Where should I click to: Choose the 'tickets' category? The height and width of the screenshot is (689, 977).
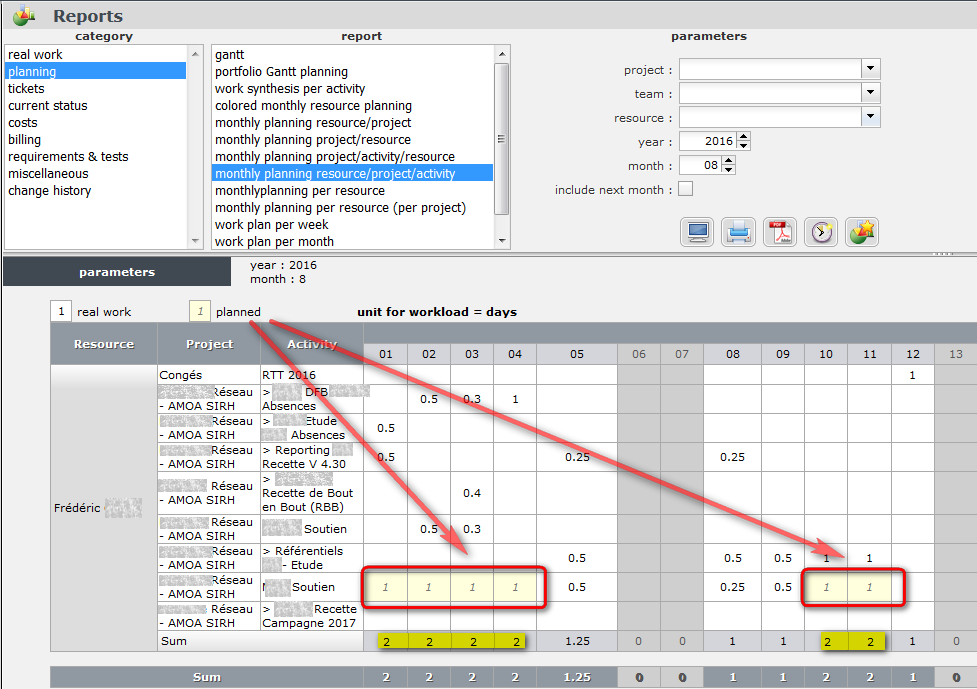coord(27,88)
